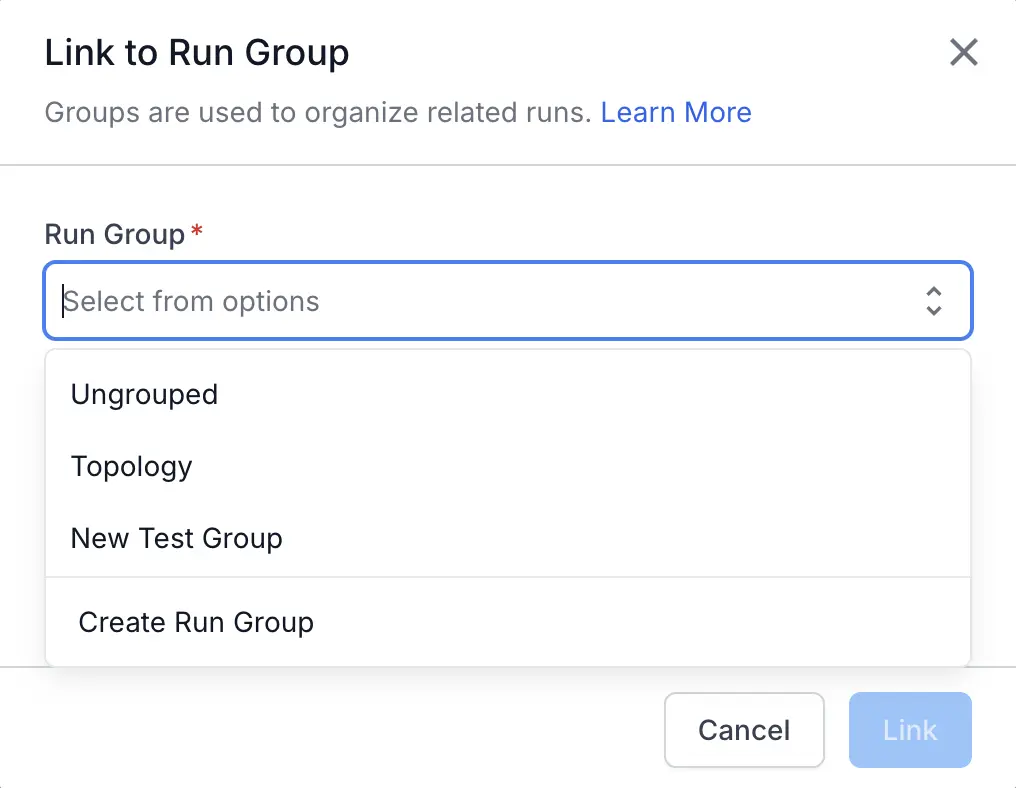
Task: Click the required asterisk next to Run Group
Action: (x=196, y=232)
